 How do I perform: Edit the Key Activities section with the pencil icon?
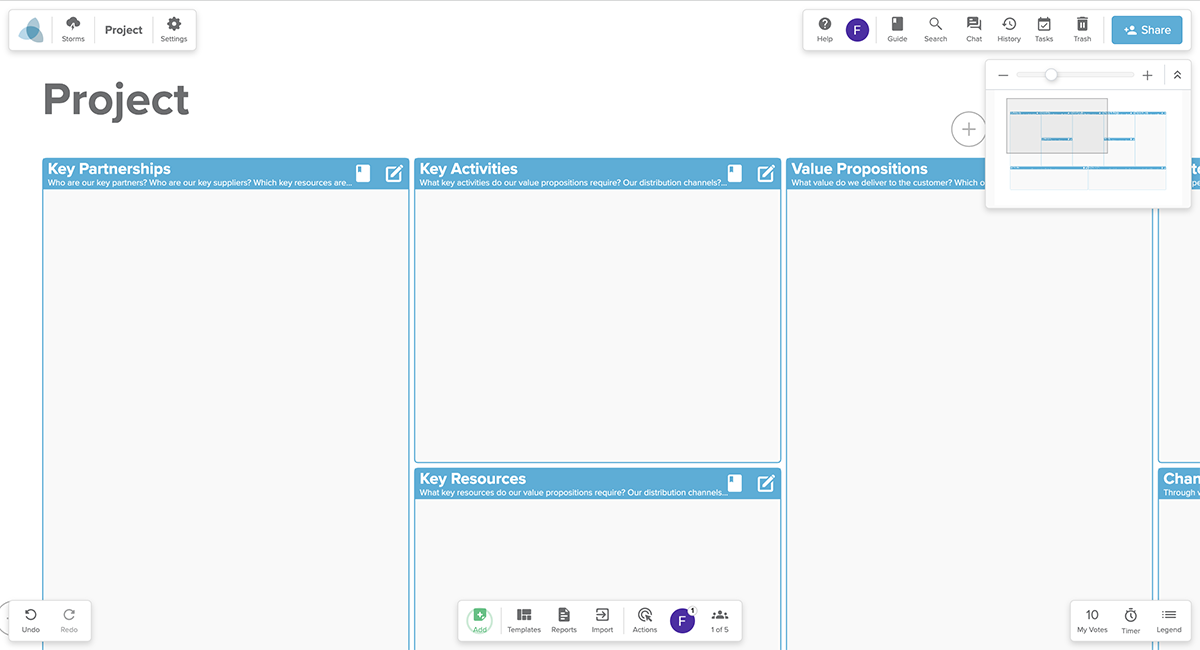[766, 173]
